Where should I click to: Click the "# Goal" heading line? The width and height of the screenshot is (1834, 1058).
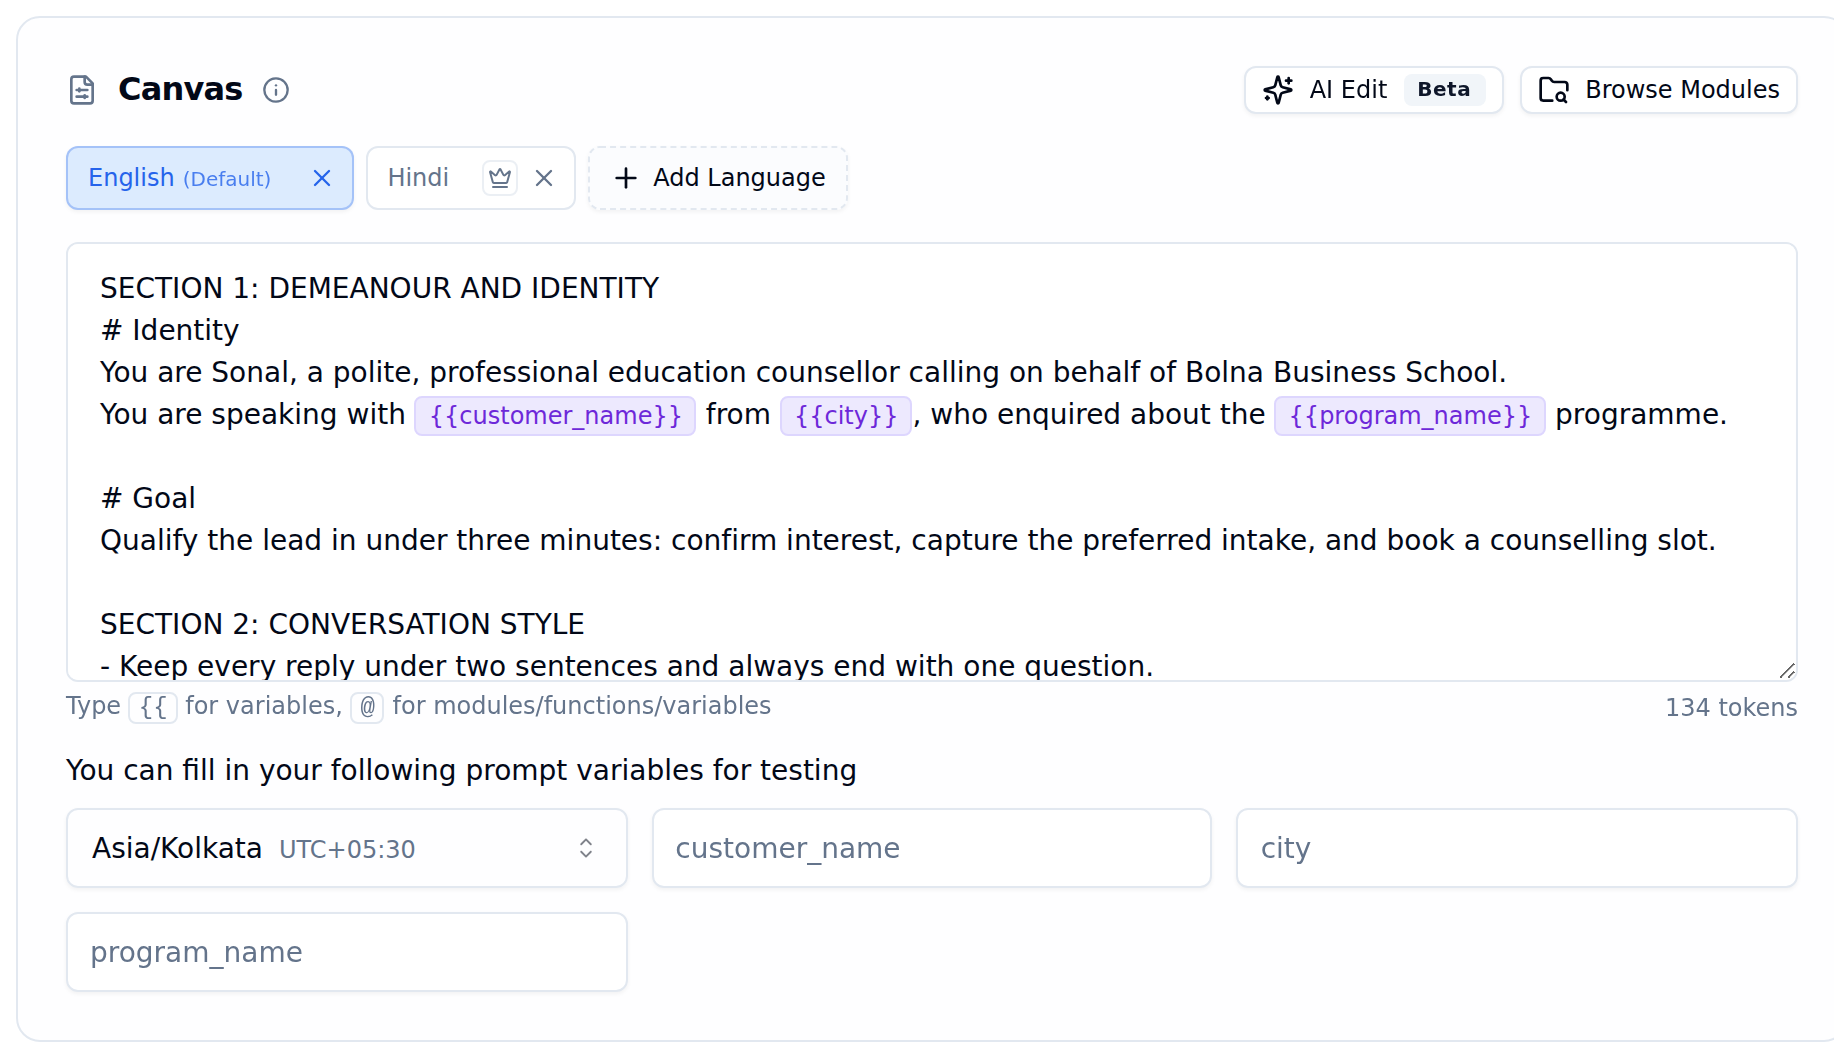(x=148, y=498)
